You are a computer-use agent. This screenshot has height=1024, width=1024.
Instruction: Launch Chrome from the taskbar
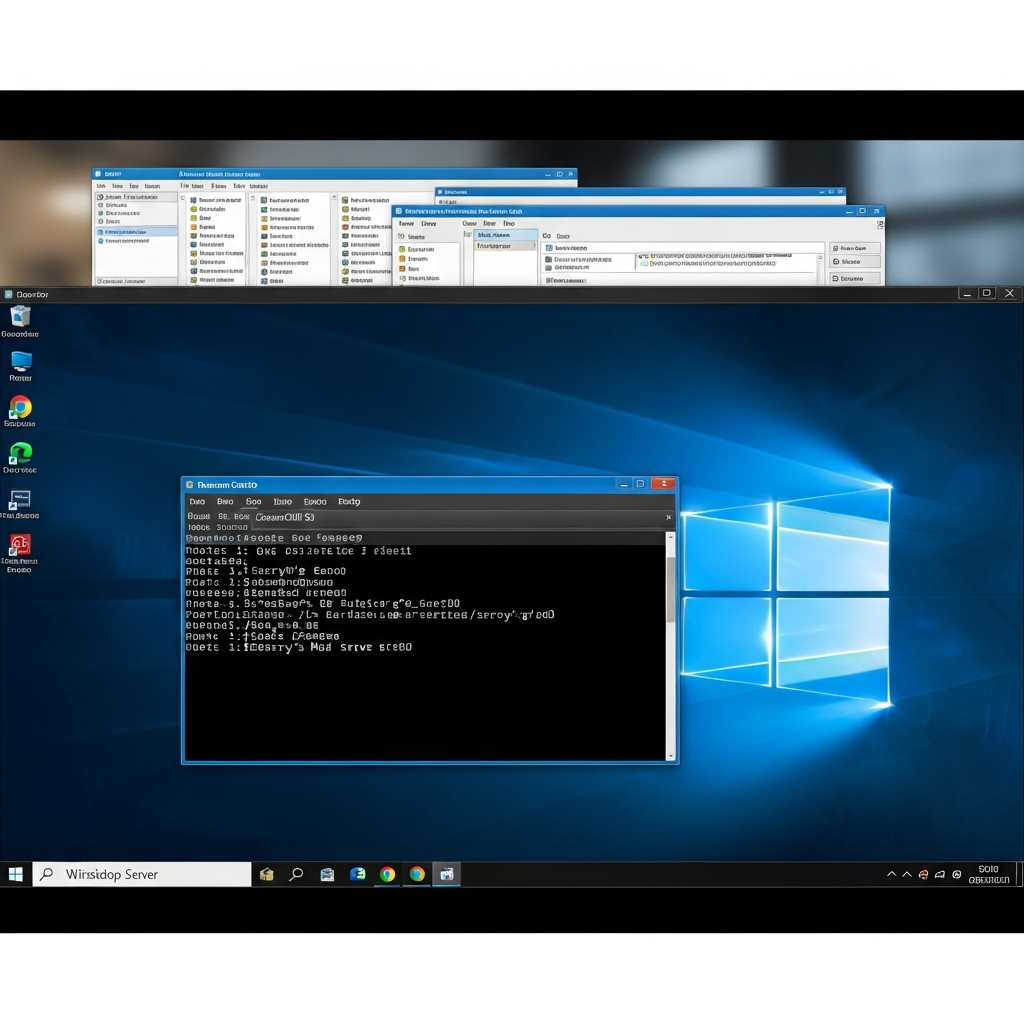387,873
